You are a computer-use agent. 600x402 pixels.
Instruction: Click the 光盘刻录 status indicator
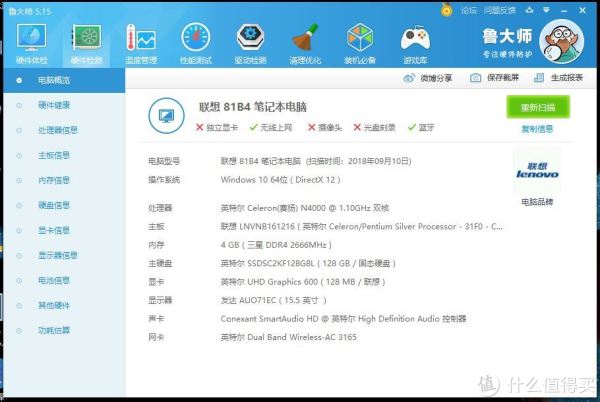(374, 127)
